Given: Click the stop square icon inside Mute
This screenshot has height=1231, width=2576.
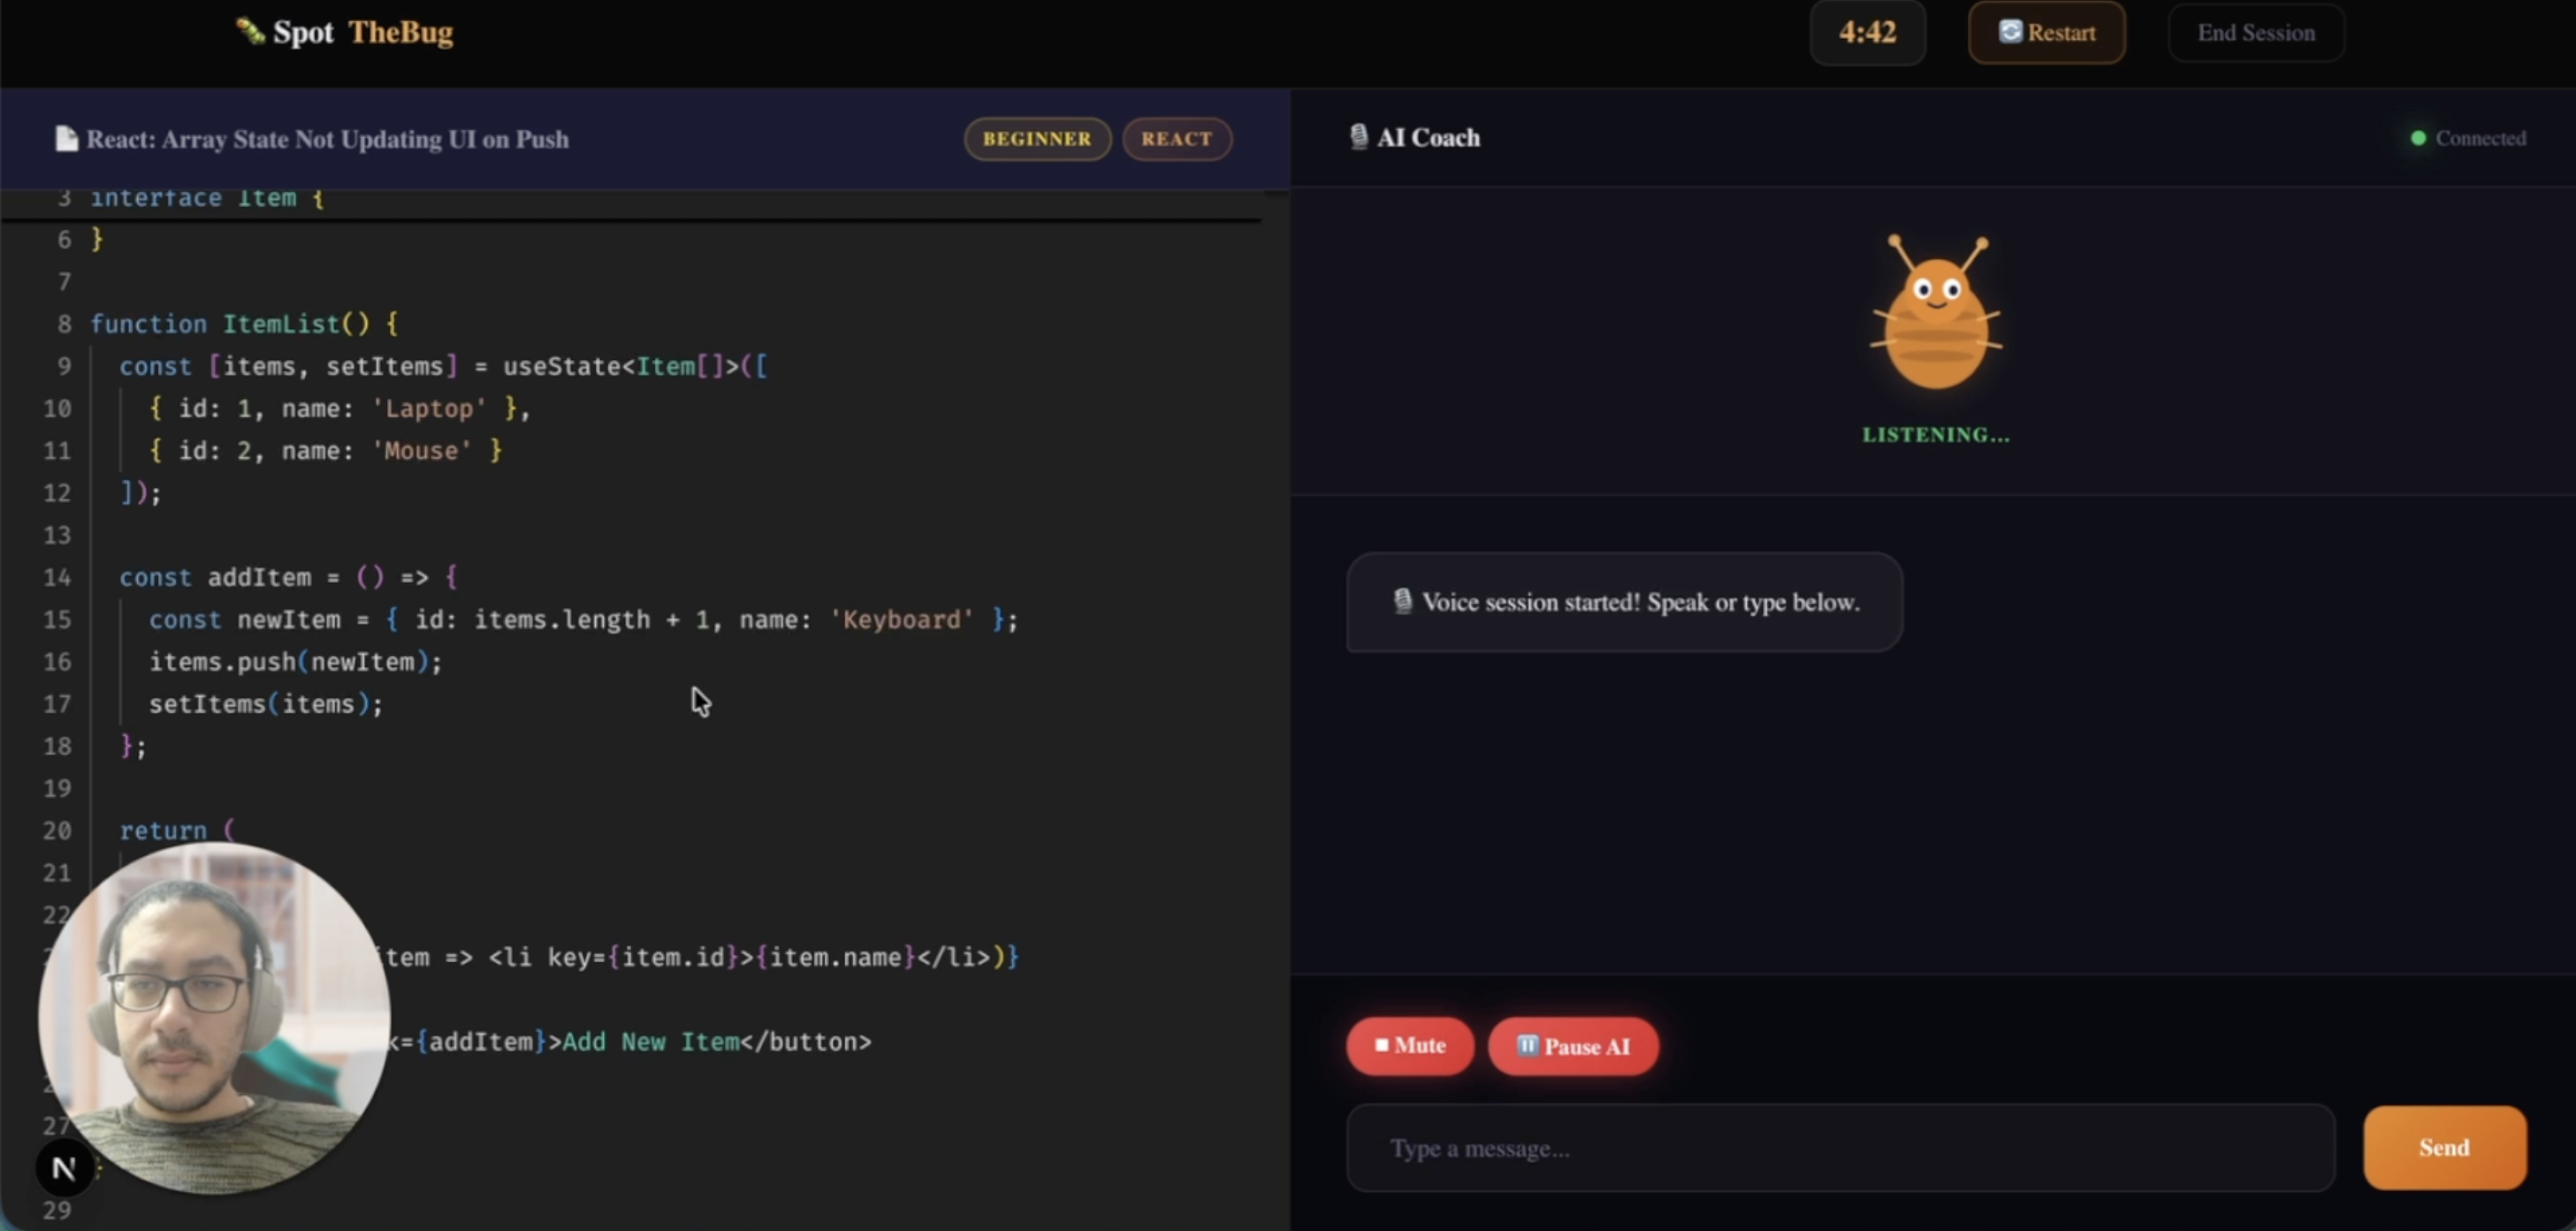Looking at the screenshot, I should tap(1381, 1045).
